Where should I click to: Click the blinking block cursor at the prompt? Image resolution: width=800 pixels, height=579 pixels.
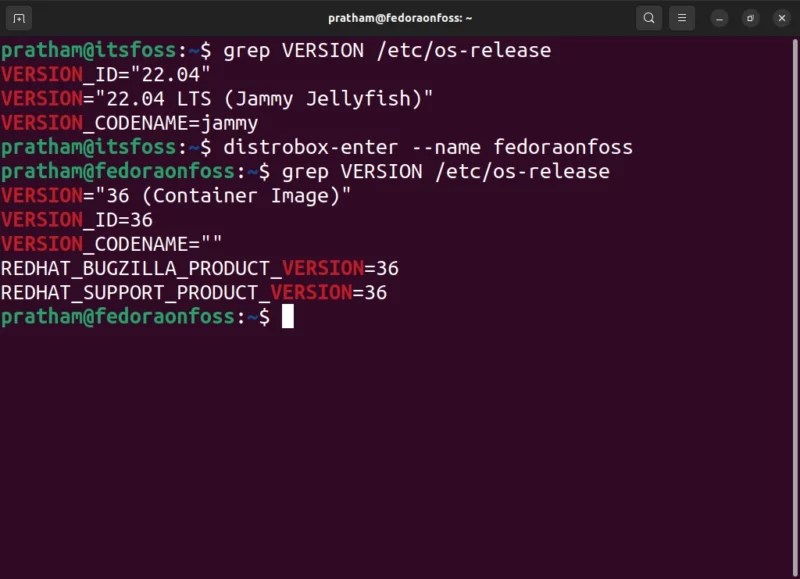coord(290,316)
